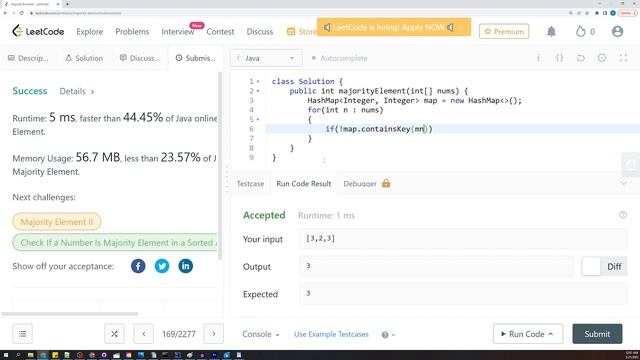Share acceptance on LinkedIn
Screen dimensions: 640x360
coord(185,266)
